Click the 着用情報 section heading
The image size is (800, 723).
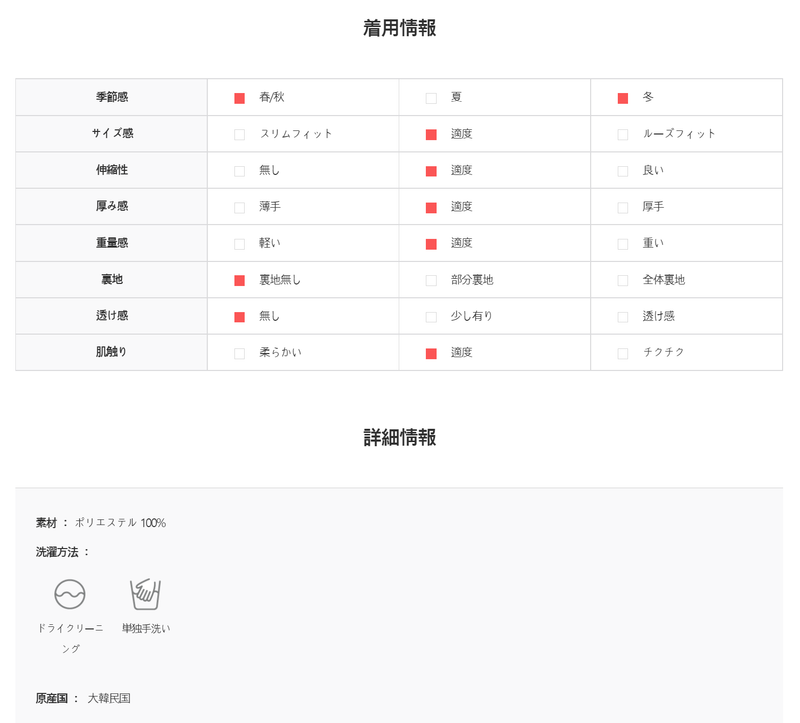click(399, 28)
